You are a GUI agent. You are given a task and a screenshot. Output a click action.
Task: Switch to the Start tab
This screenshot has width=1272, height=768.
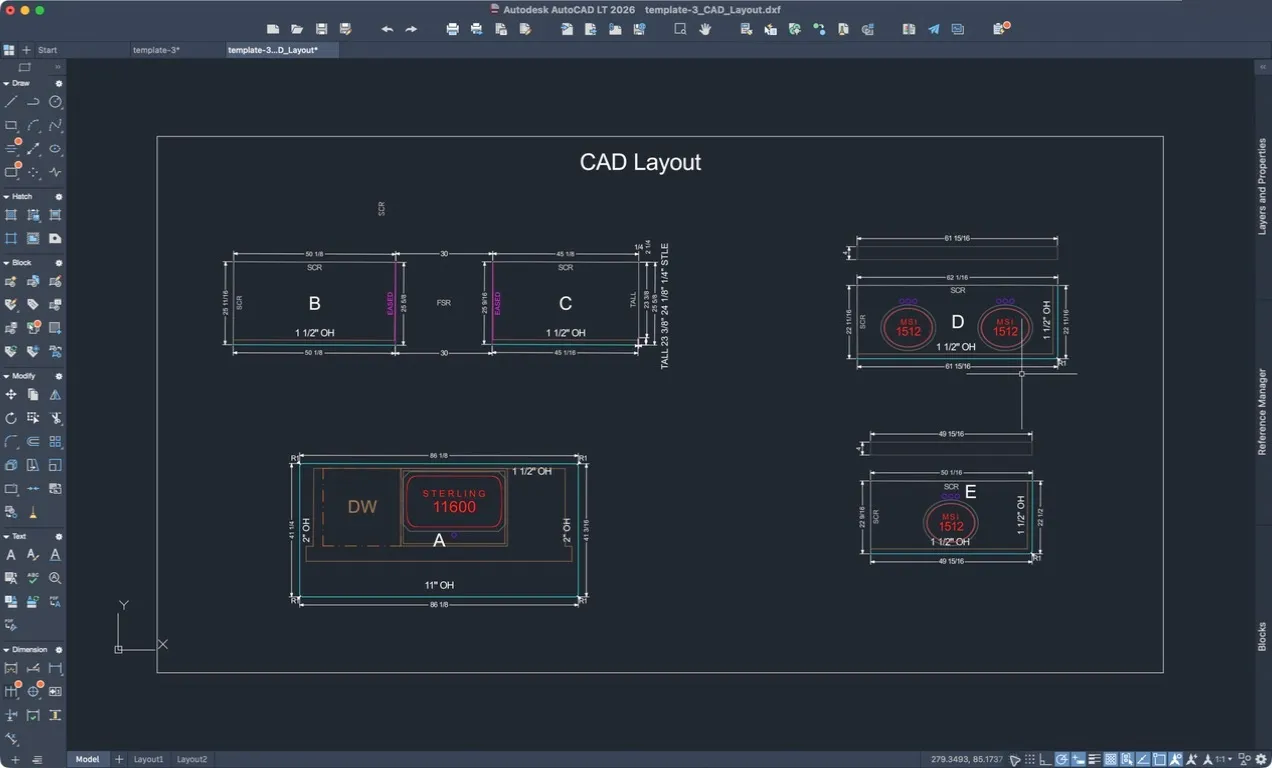pyautogui.click(x=47, y=50)
